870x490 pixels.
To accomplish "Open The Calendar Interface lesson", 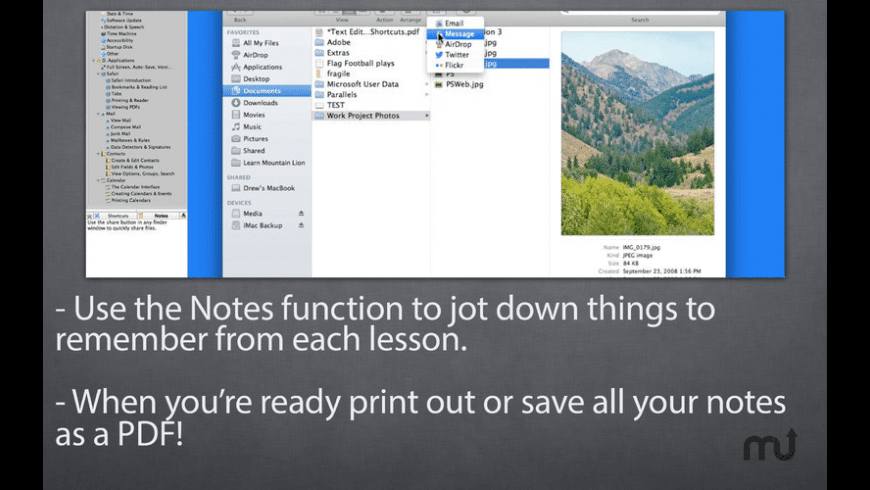I will tap(135, 187).
